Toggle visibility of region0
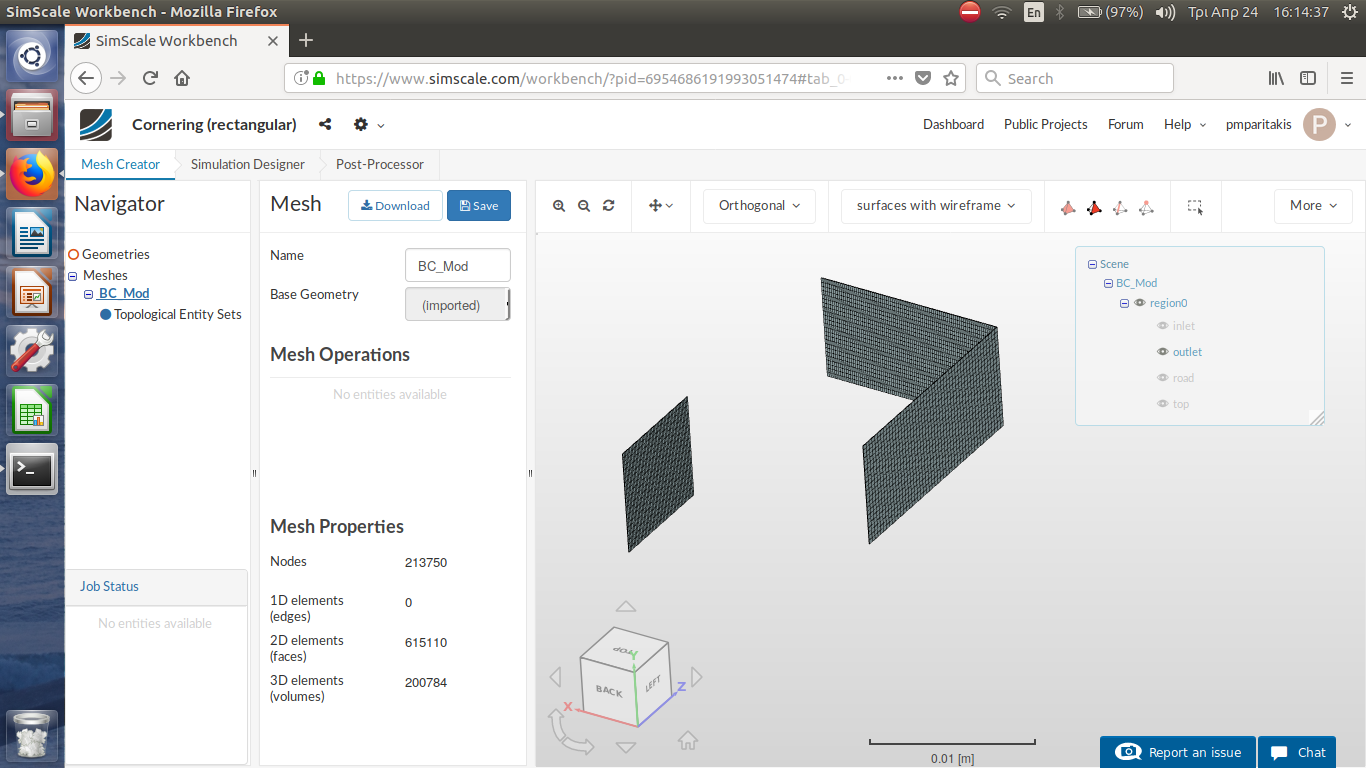The image size is (1366, 768). pyautogui.click(x=1140, y=302)
